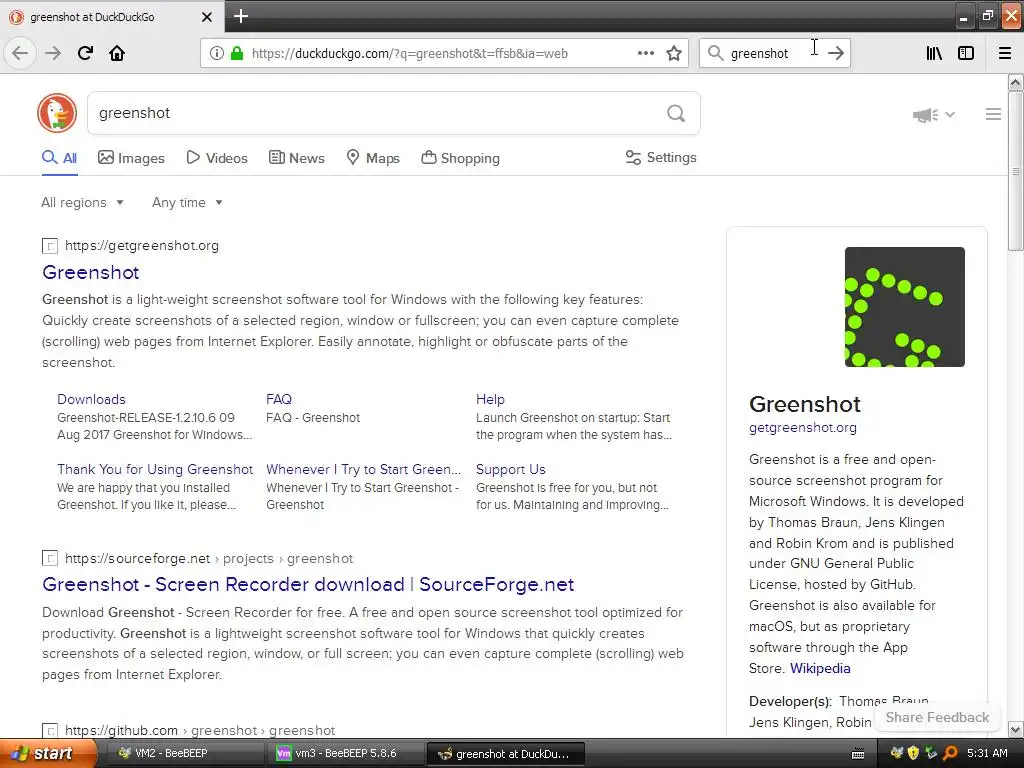Click the system tray magnifier icon
Viewport: 1024px width, 768px height.
coord(950,753)
